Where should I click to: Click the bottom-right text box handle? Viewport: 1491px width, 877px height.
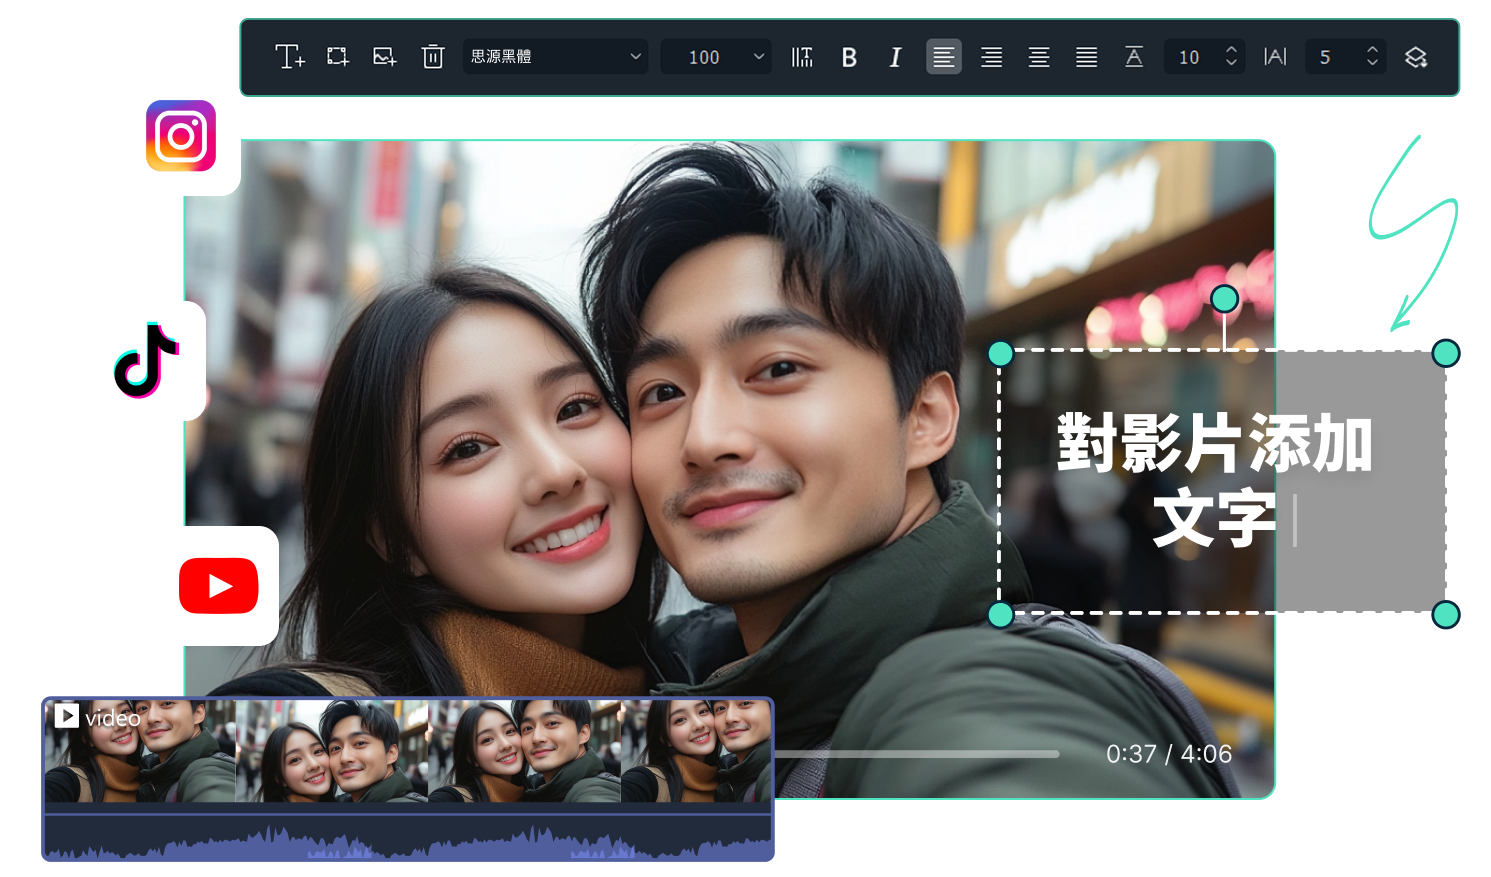(1446, 615)
